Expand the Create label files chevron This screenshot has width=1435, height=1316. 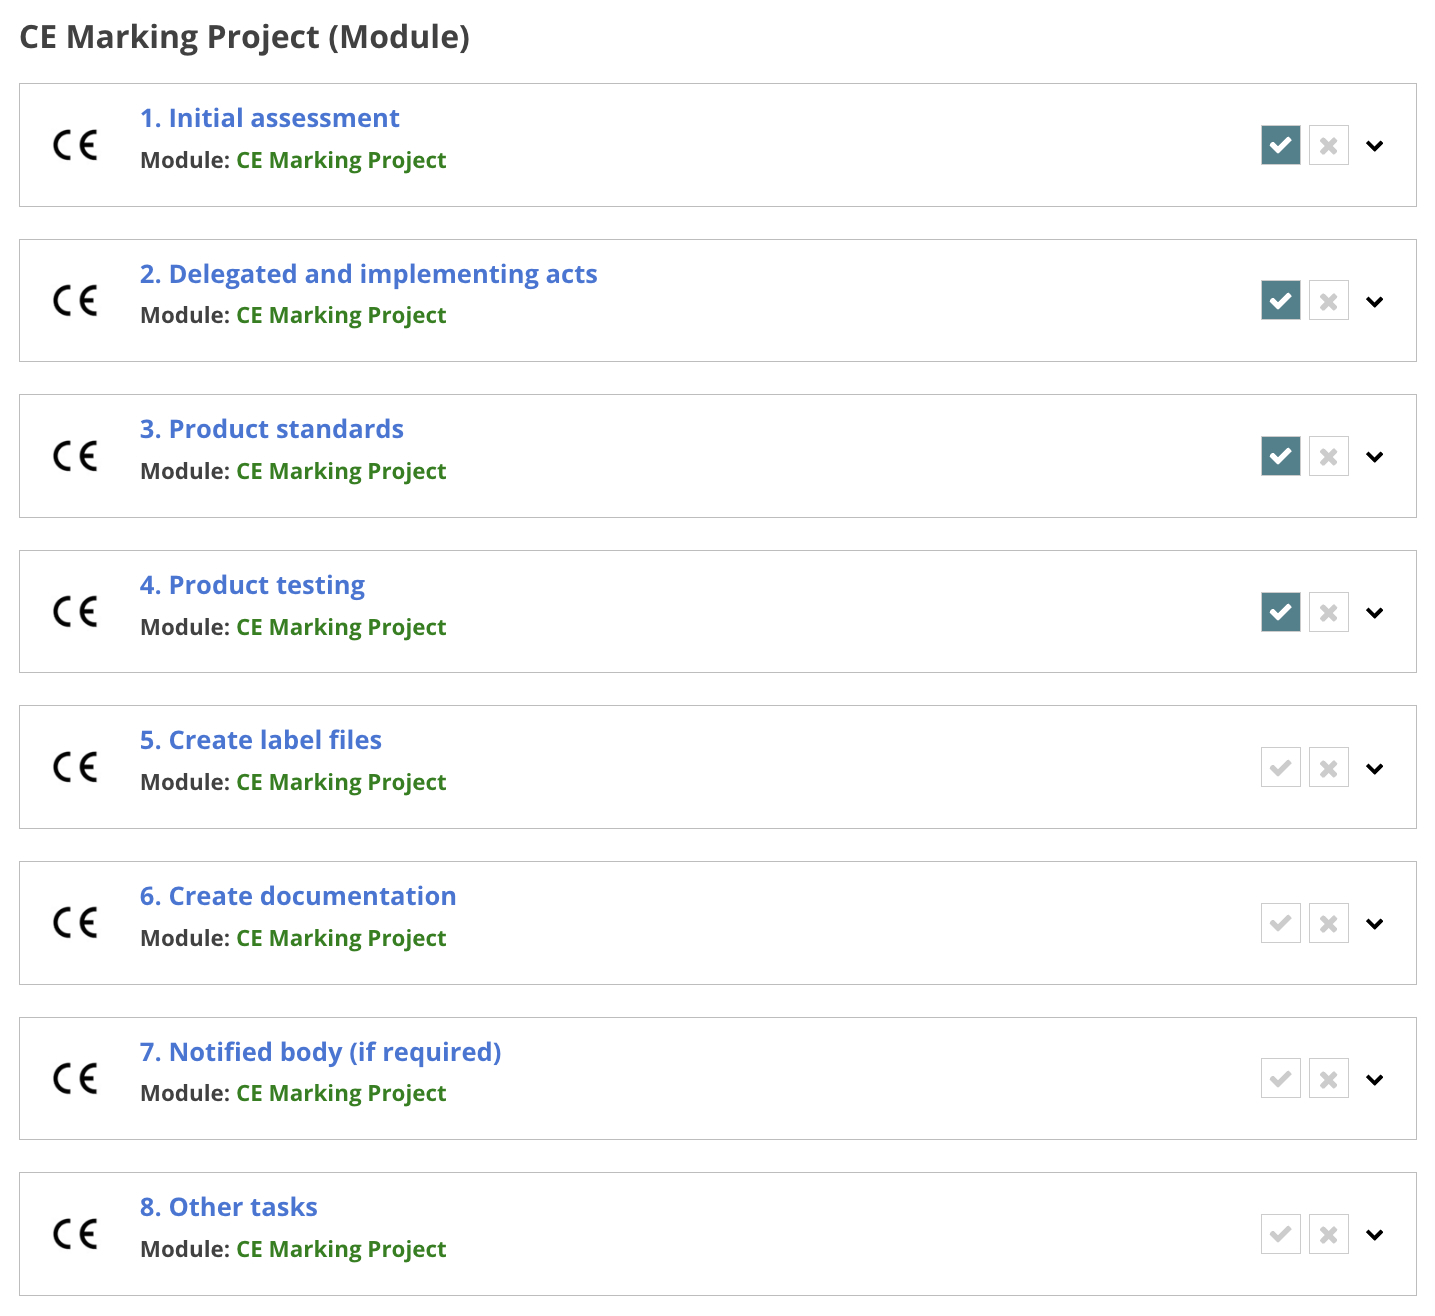click(x=1375, y=769)
